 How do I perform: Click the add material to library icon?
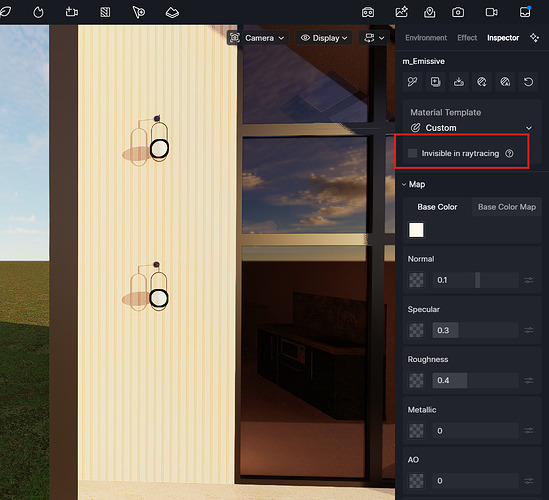coord(436,82)
